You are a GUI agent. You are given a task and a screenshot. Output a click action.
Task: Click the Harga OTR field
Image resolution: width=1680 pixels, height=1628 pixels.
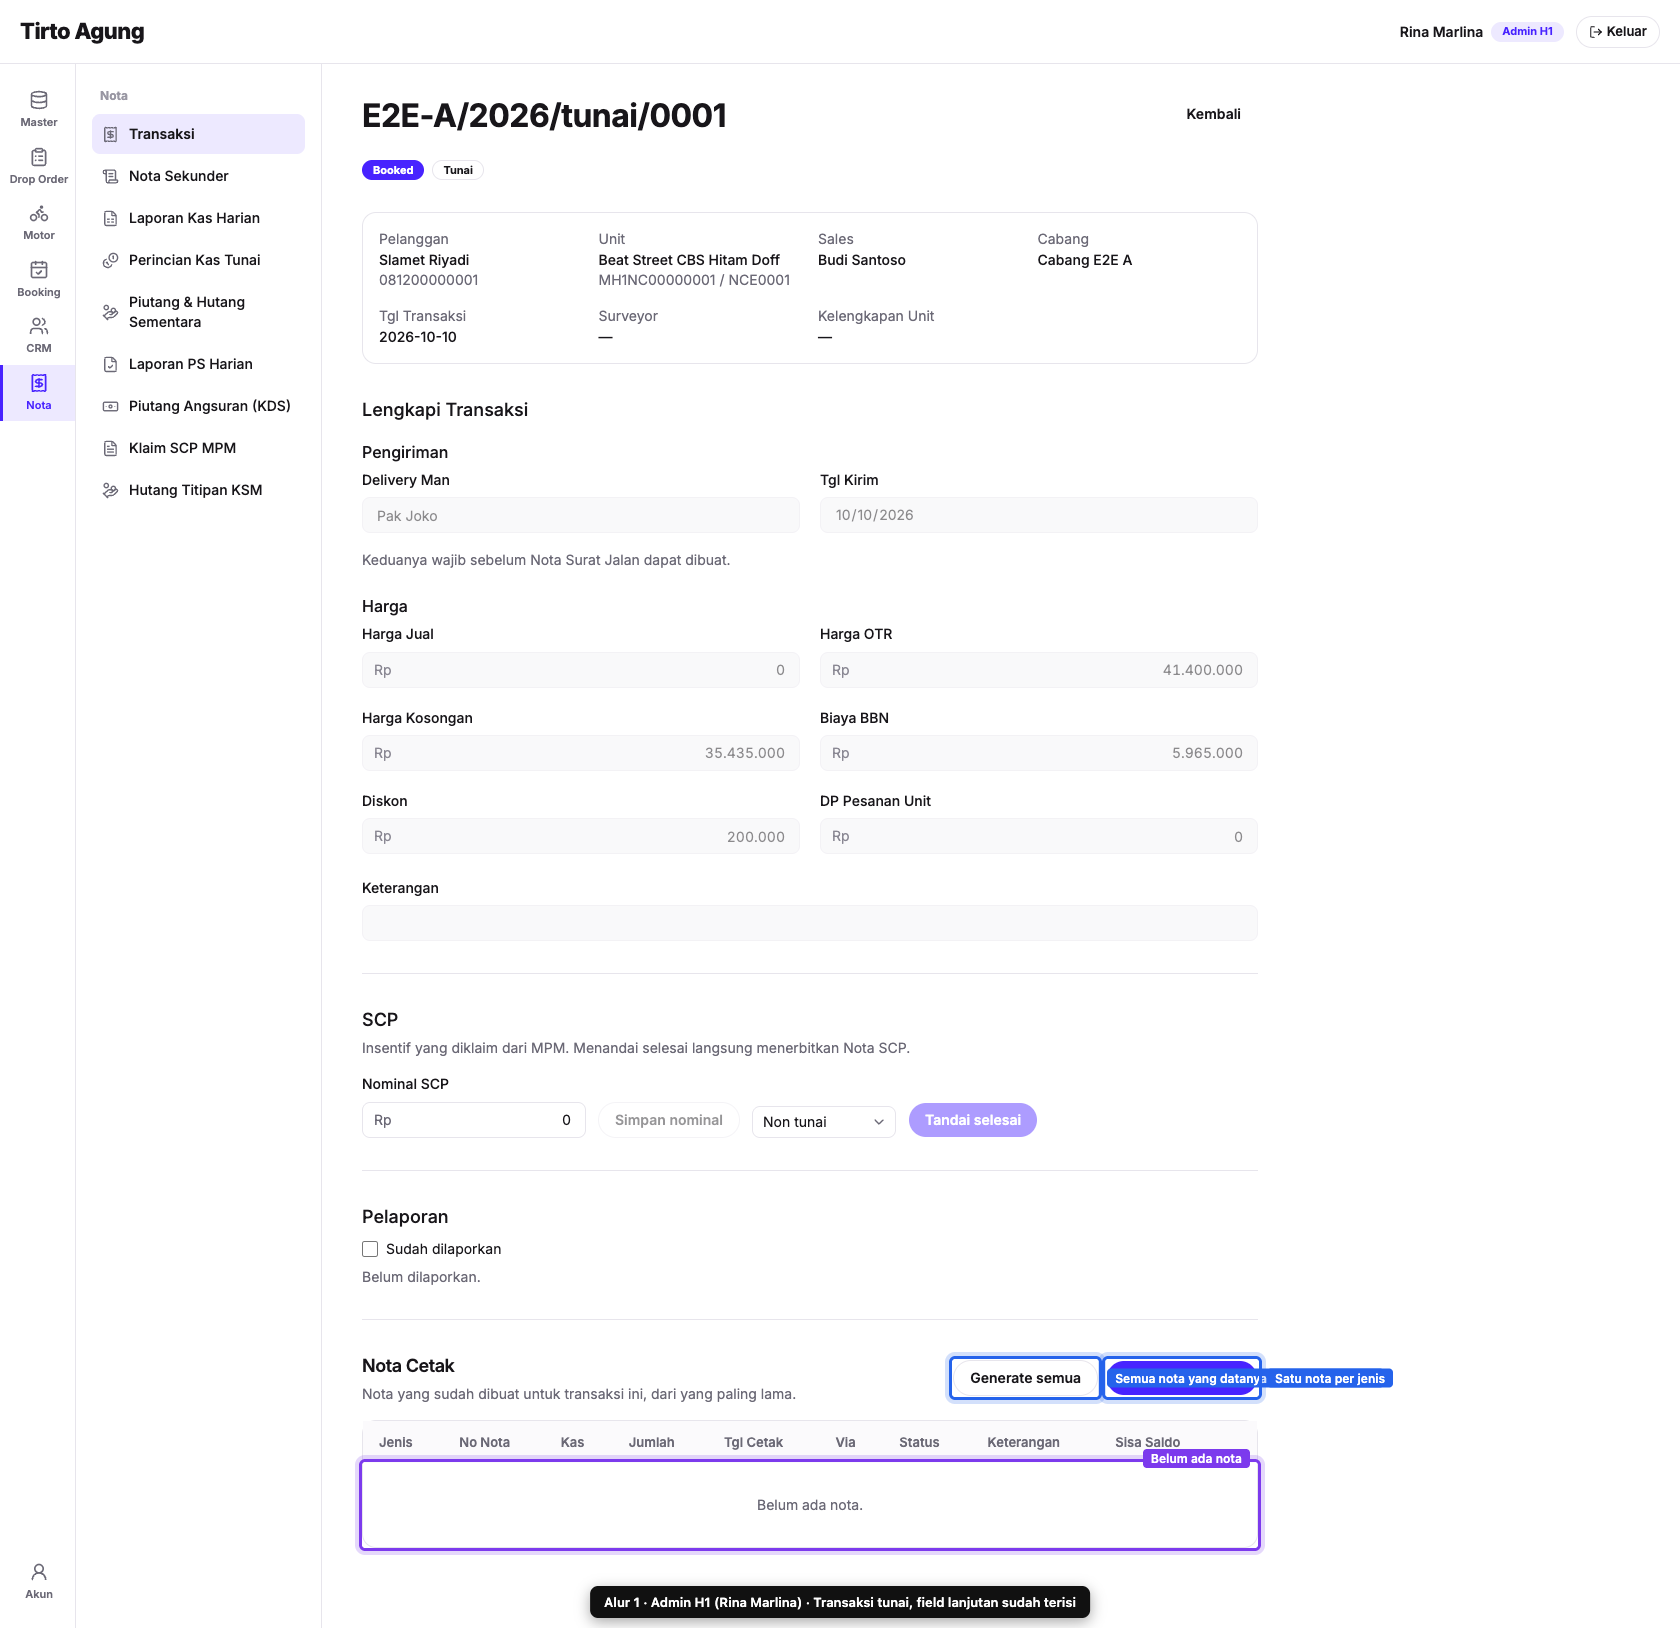point(1038,670)
